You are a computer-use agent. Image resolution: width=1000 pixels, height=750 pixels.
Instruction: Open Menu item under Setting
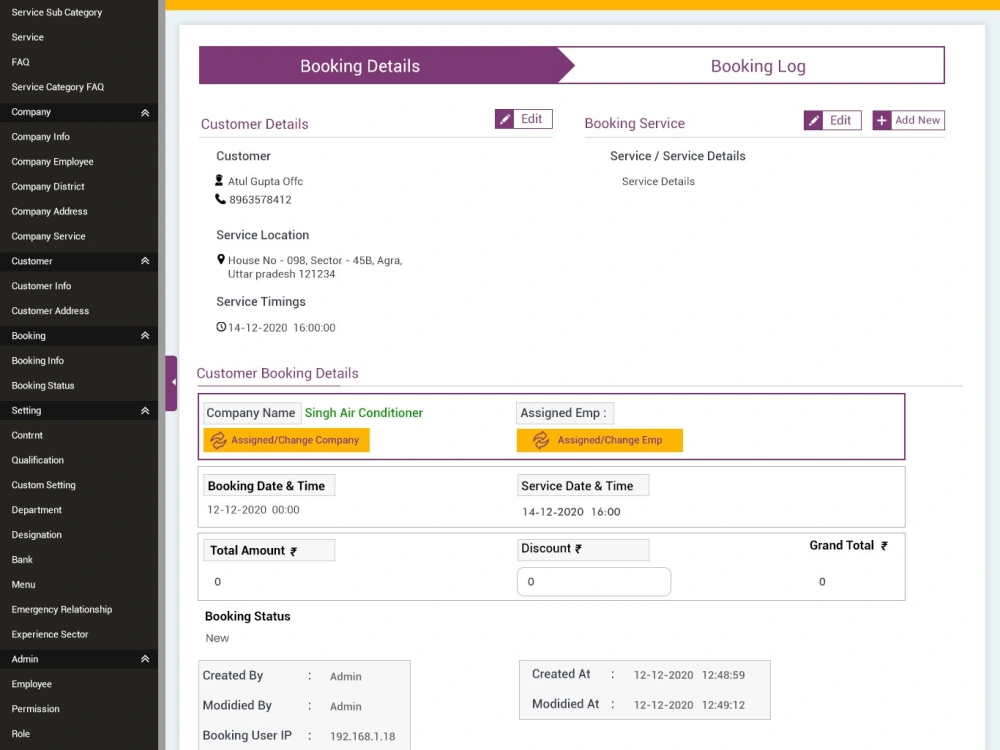[x=23, y=584]
